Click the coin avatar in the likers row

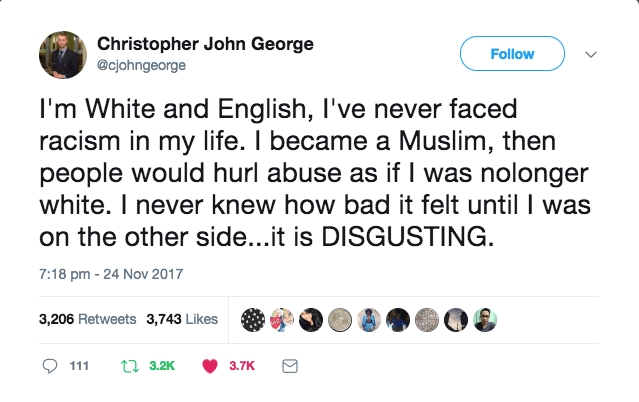coord(341,320)
